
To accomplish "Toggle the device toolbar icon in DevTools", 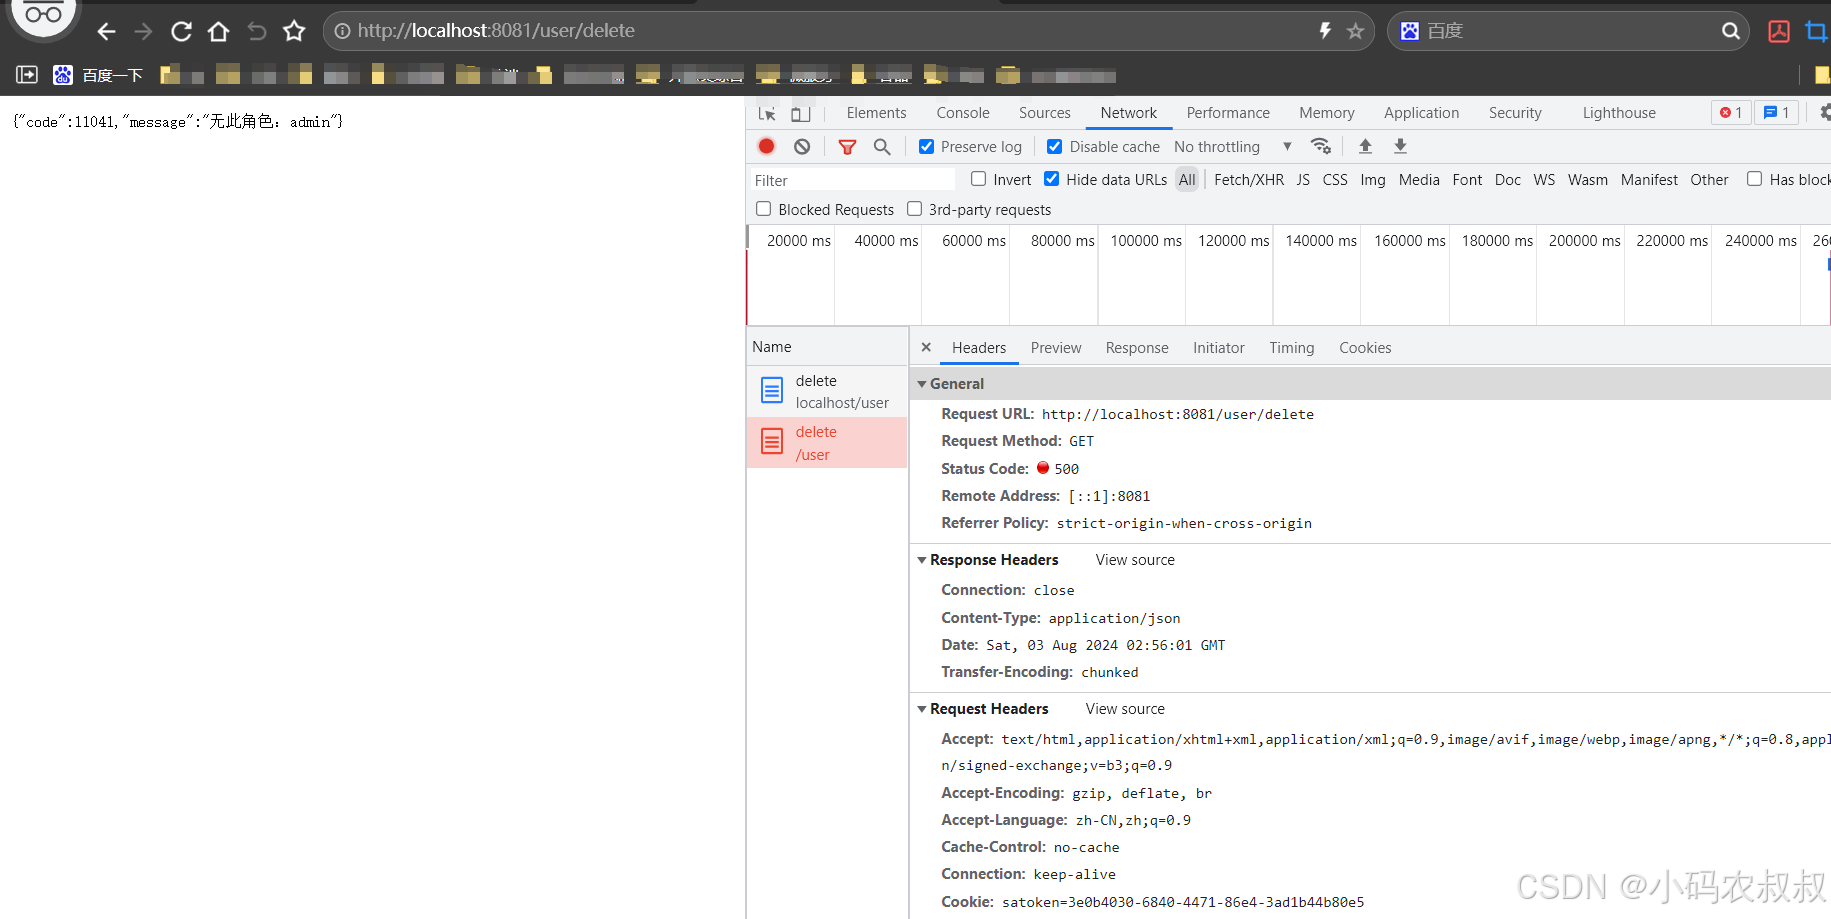I will click(x=801, y=113).
